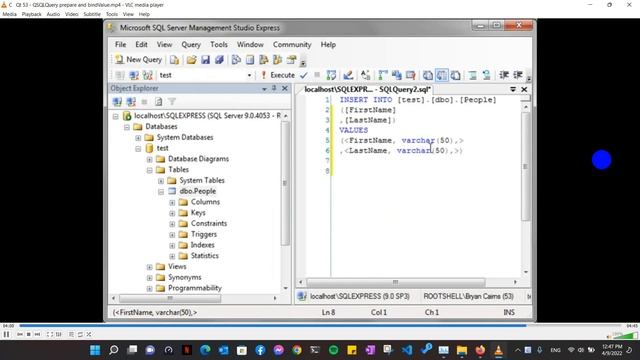Expand the Database Diagrams folder

tap(149, 159)
